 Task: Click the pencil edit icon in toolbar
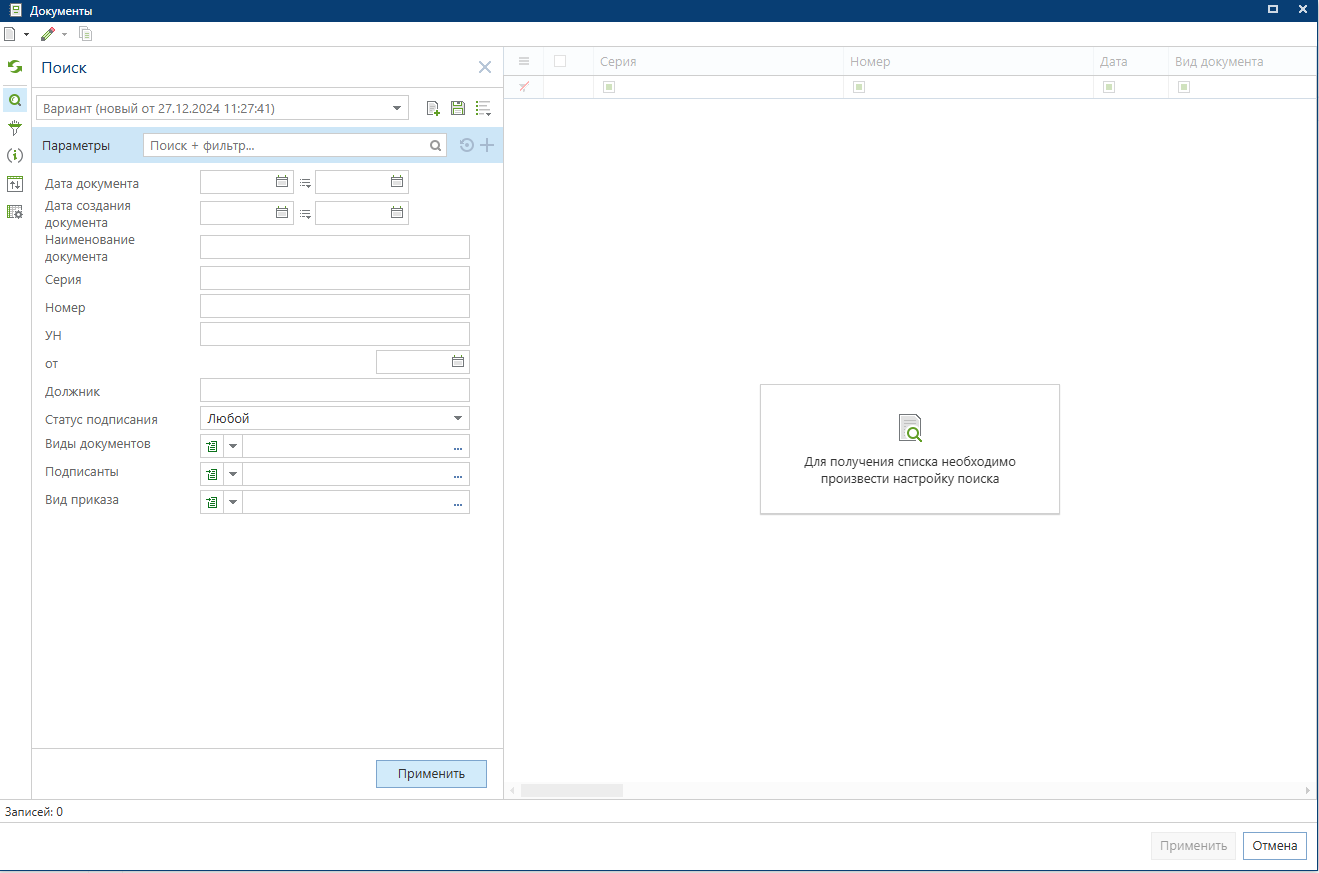[47, 34]
